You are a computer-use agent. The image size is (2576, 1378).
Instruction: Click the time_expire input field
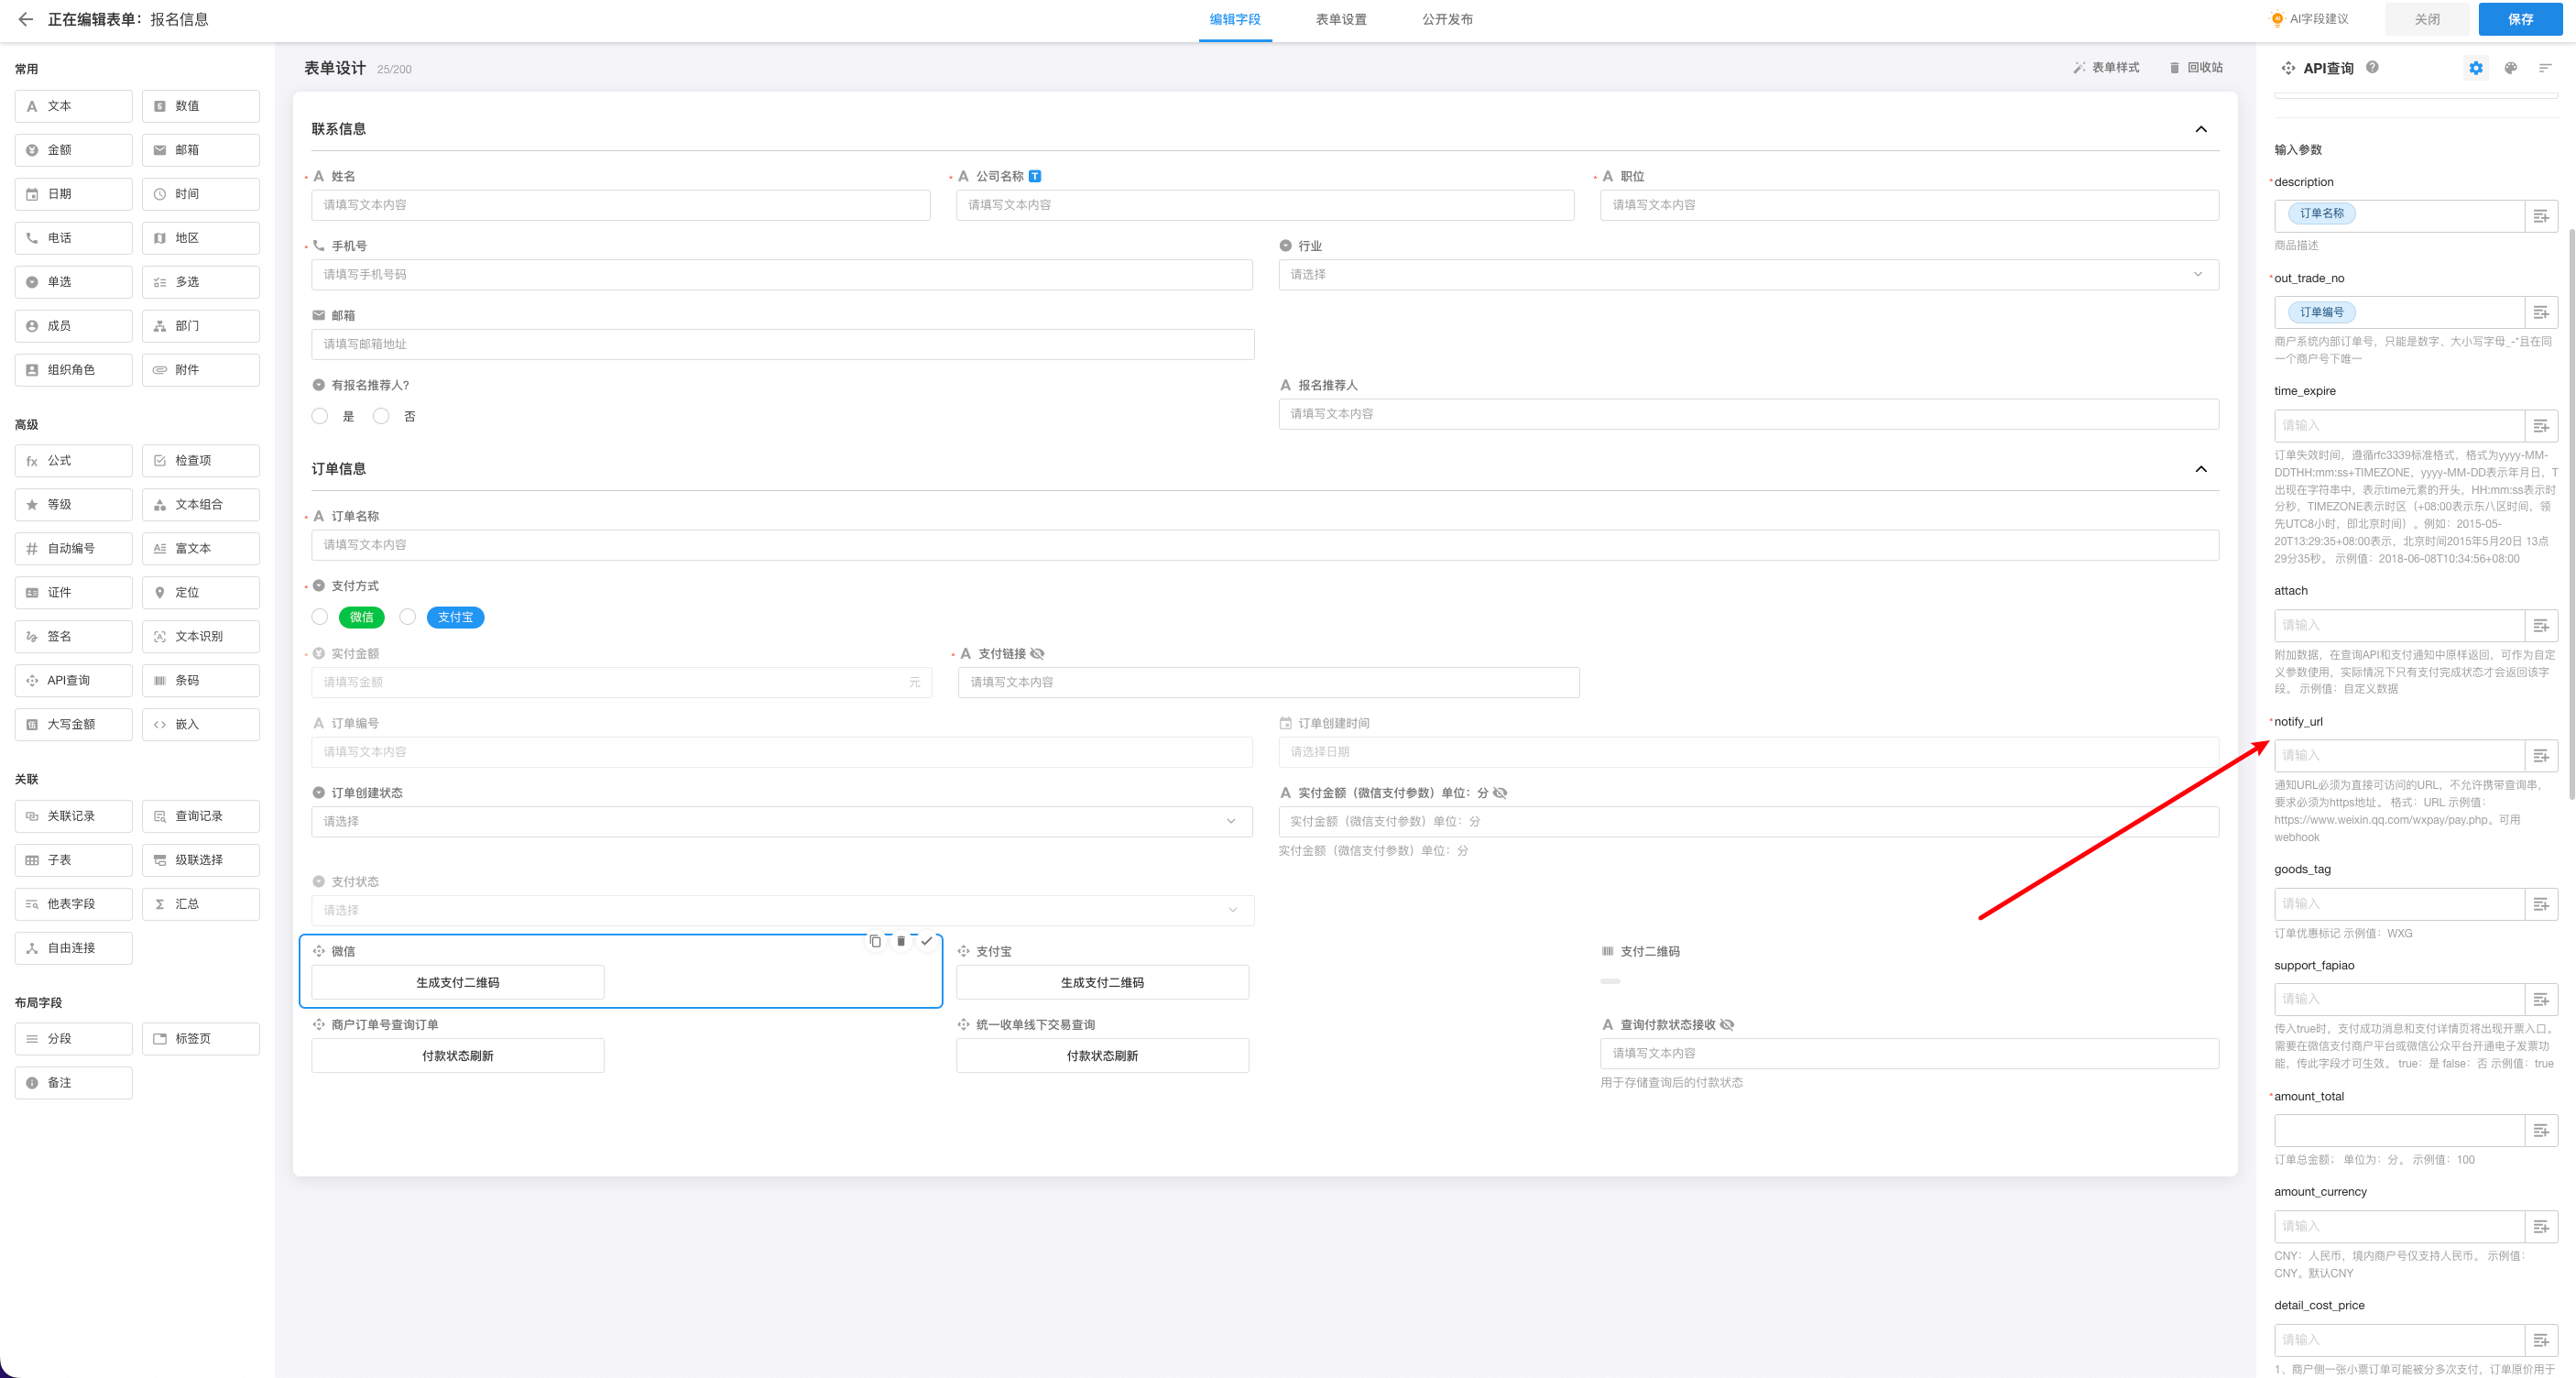pyautogui.click(x=2398, y=426)
